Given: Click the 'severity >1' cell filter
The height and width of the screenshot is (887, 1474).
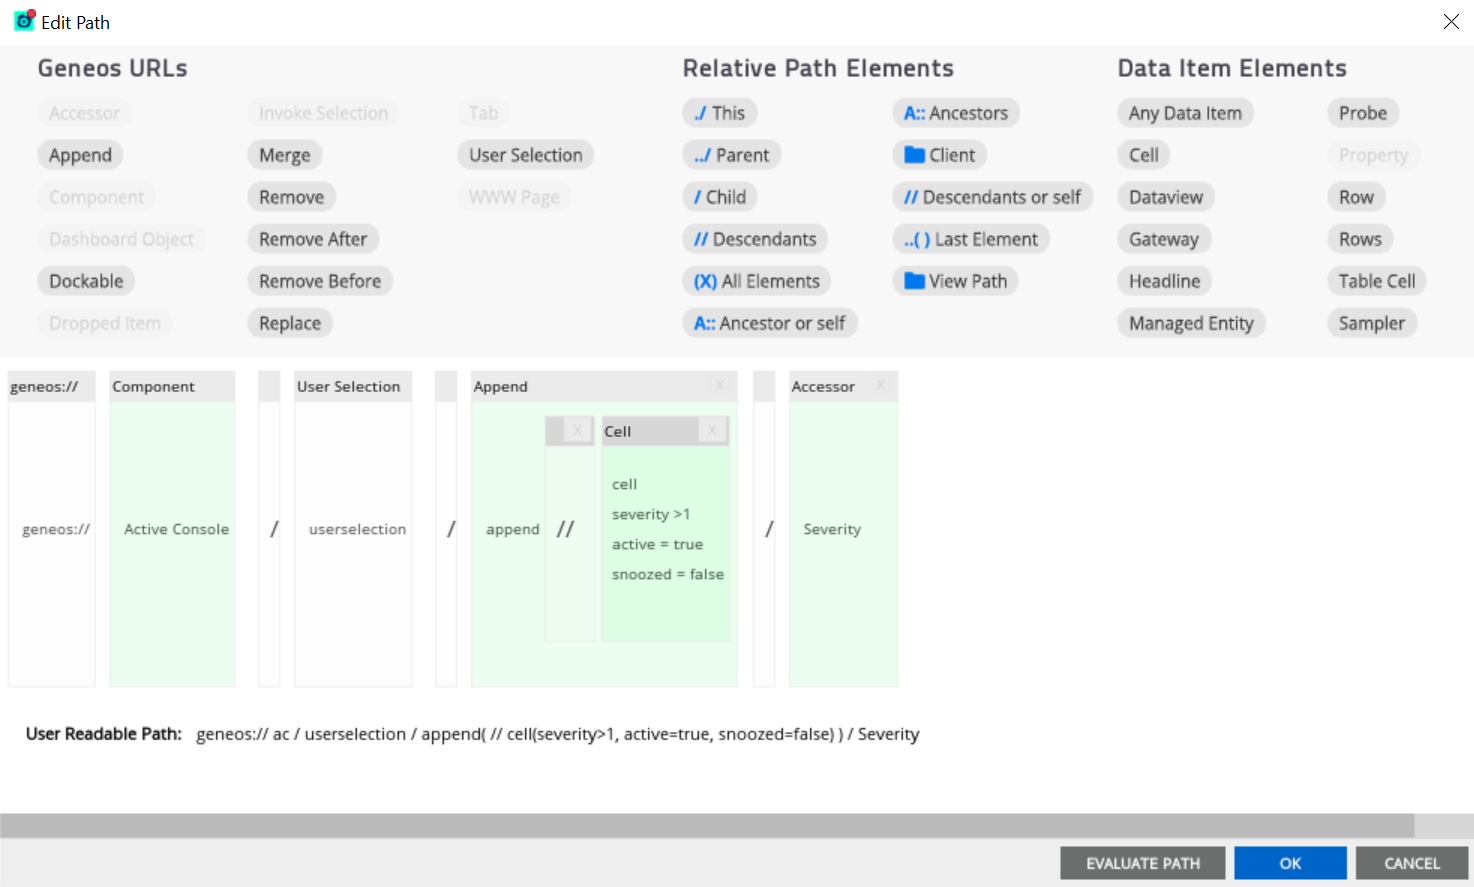Looking at the screenshot, I should pyautogui.click(x=651, y=514).
